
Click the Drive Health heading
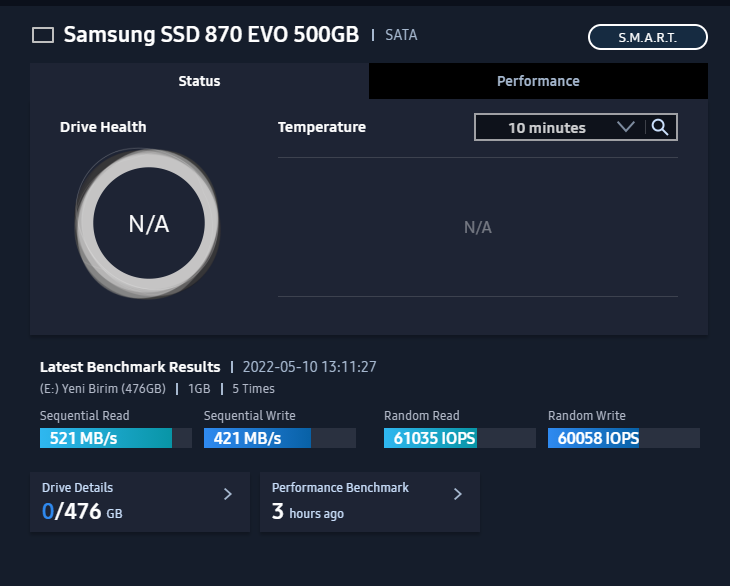click(103, 127)
